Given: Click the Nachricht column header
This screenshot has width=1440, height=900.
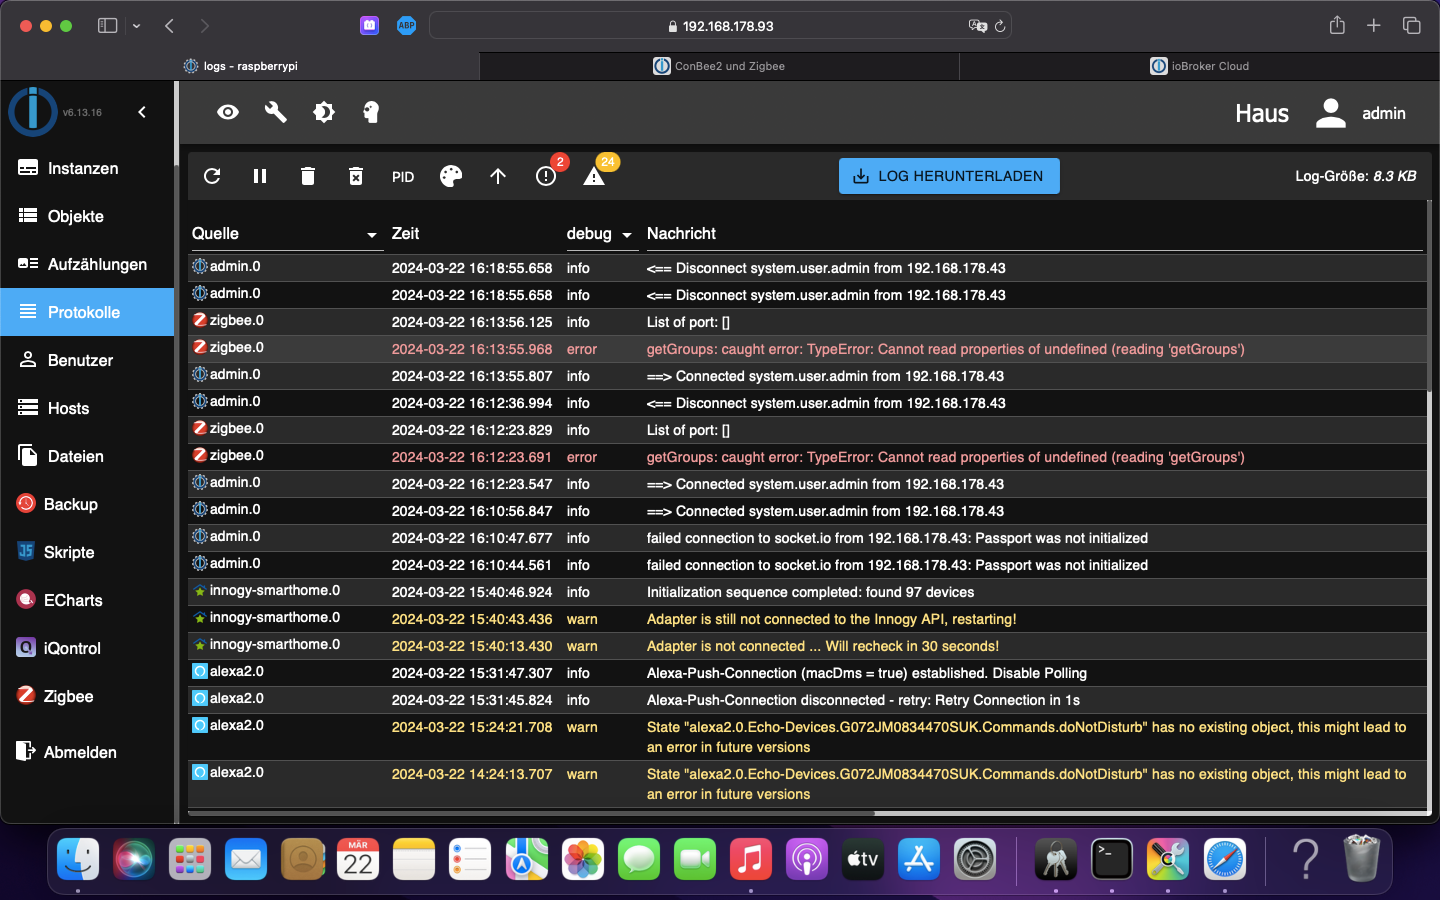Looking at the screenshot, I should pyautogui.click(x=681, y=233).
